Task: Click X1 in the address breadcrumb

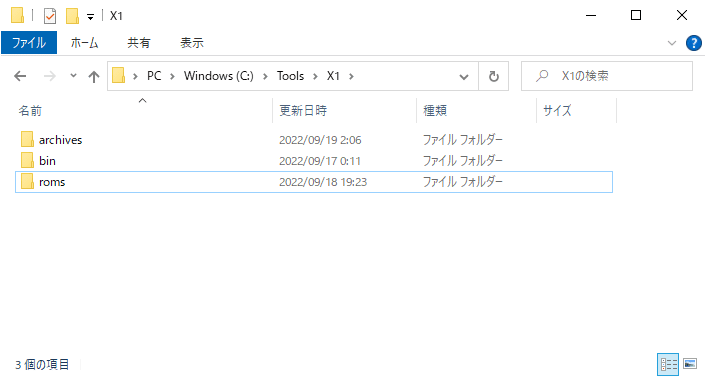Action: (333, 76)
